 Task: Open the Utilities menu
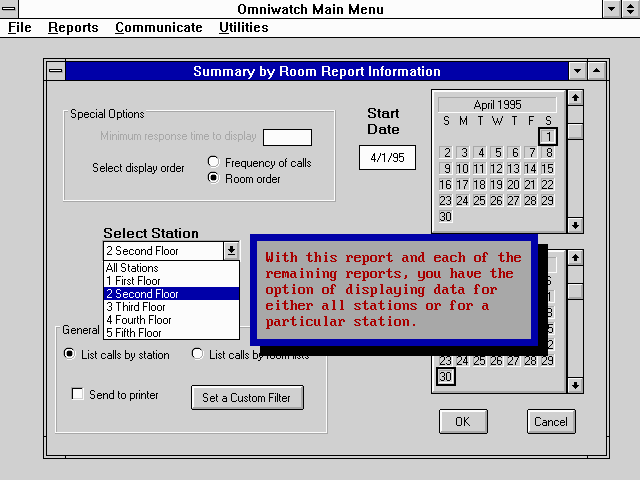[x=244, y=28]
